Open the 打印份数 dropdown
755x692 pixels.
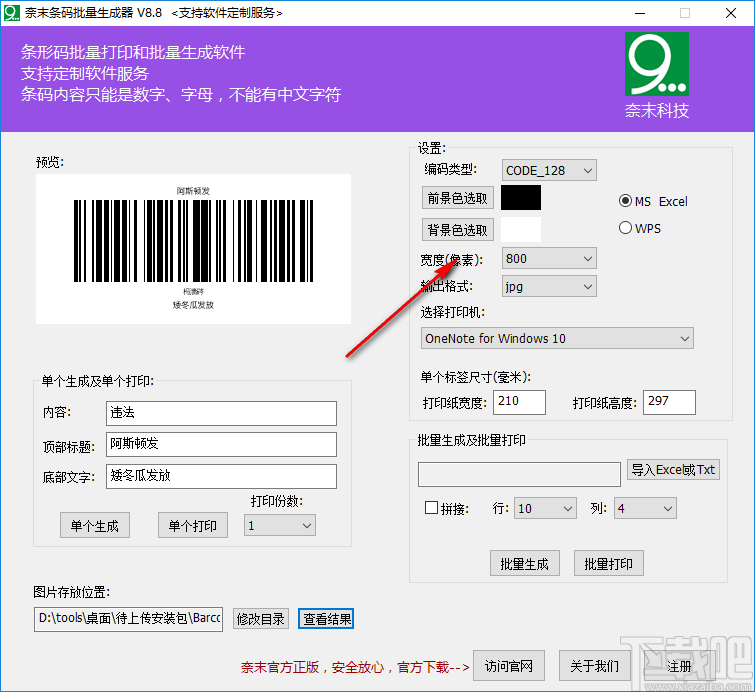[x=280, y=525]
